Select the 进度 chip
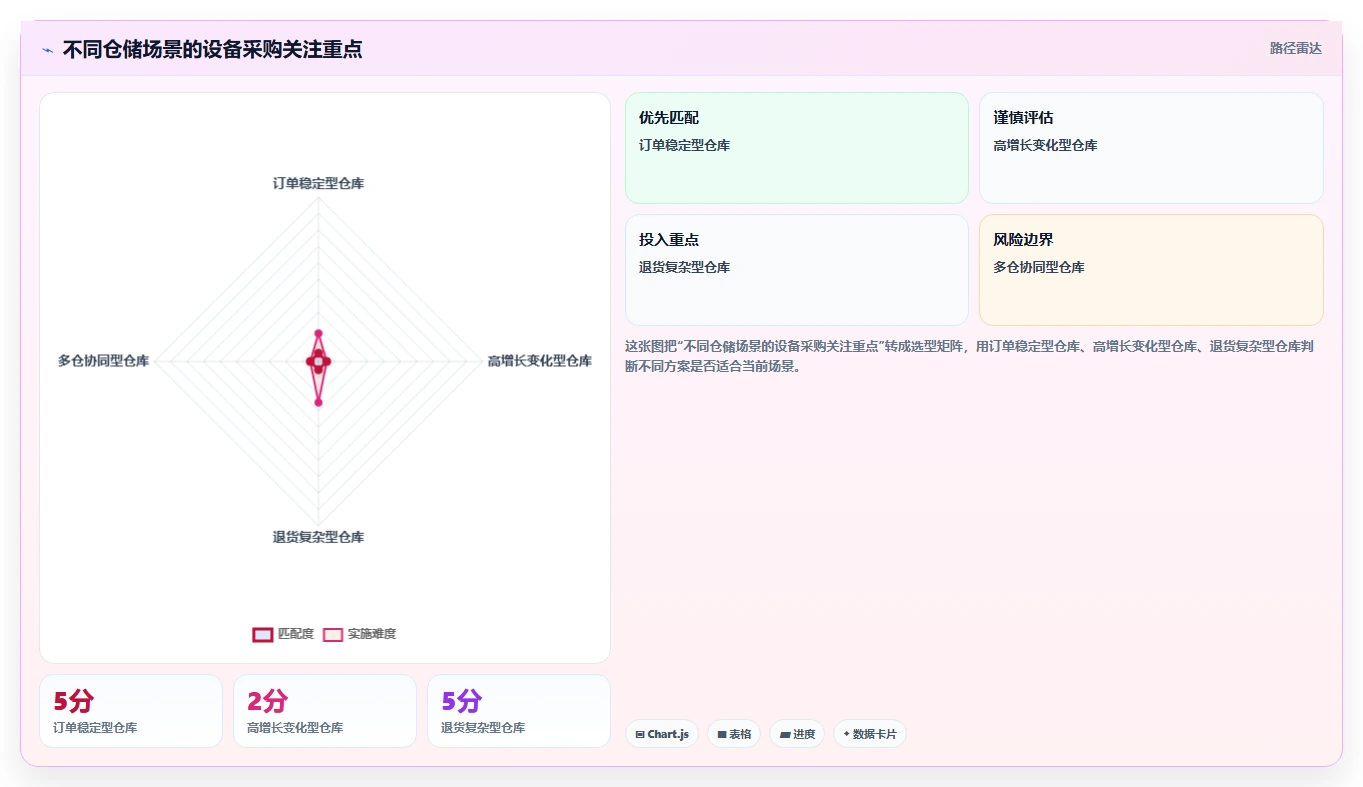Screen dimensions: 1363x787 [x=797, y=734]
